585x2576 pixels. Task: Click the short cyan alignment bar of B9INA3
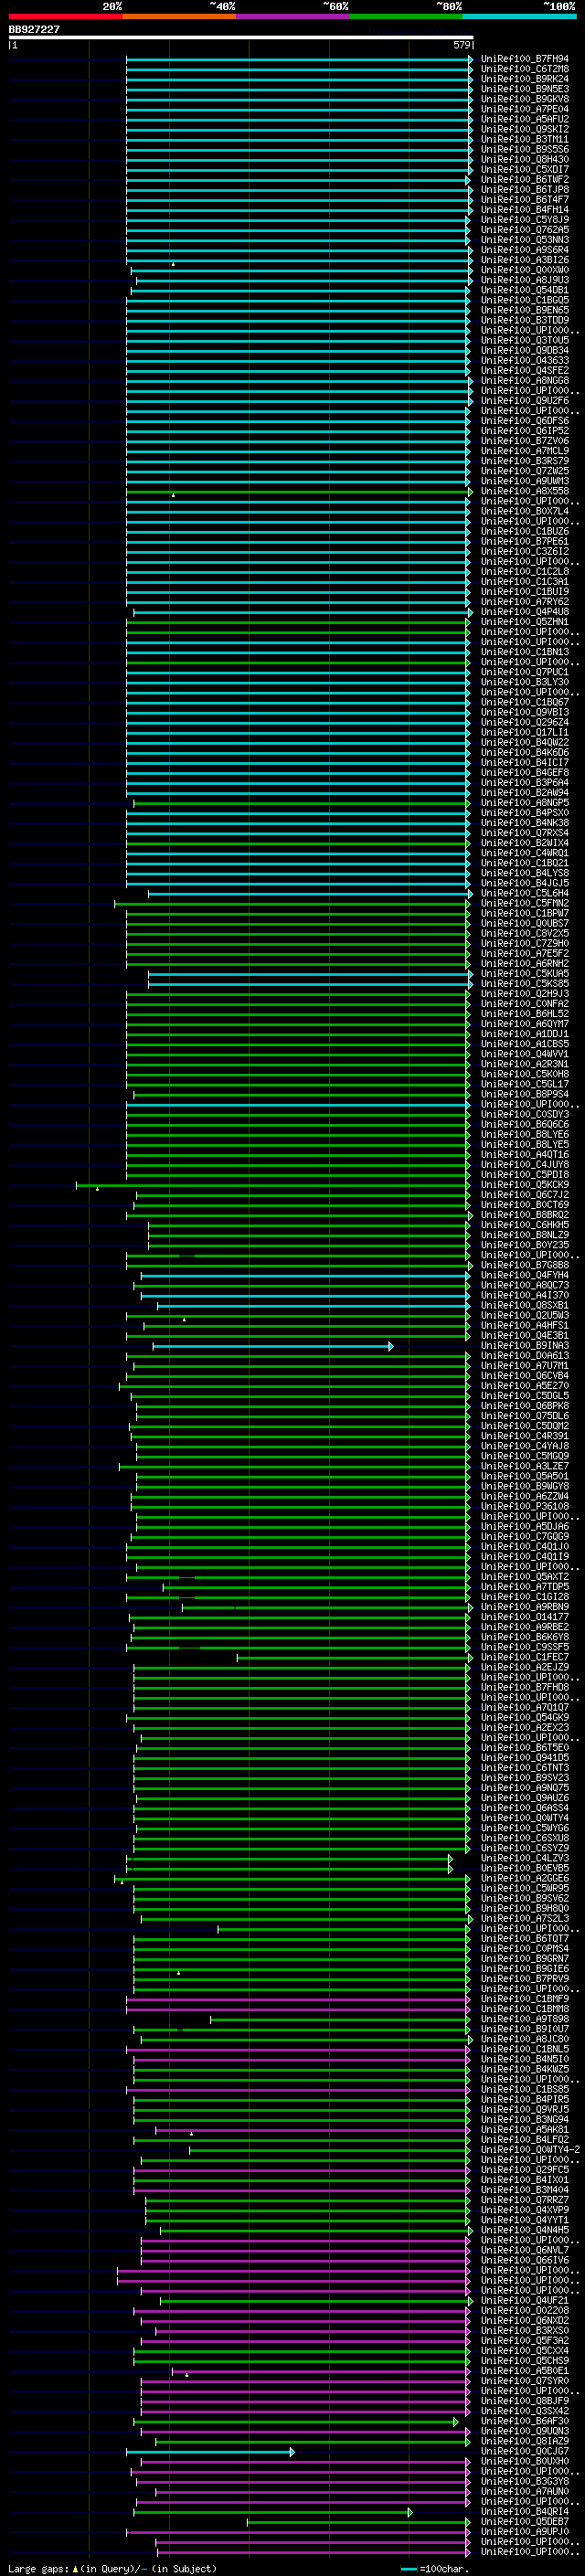(272, 1347)
